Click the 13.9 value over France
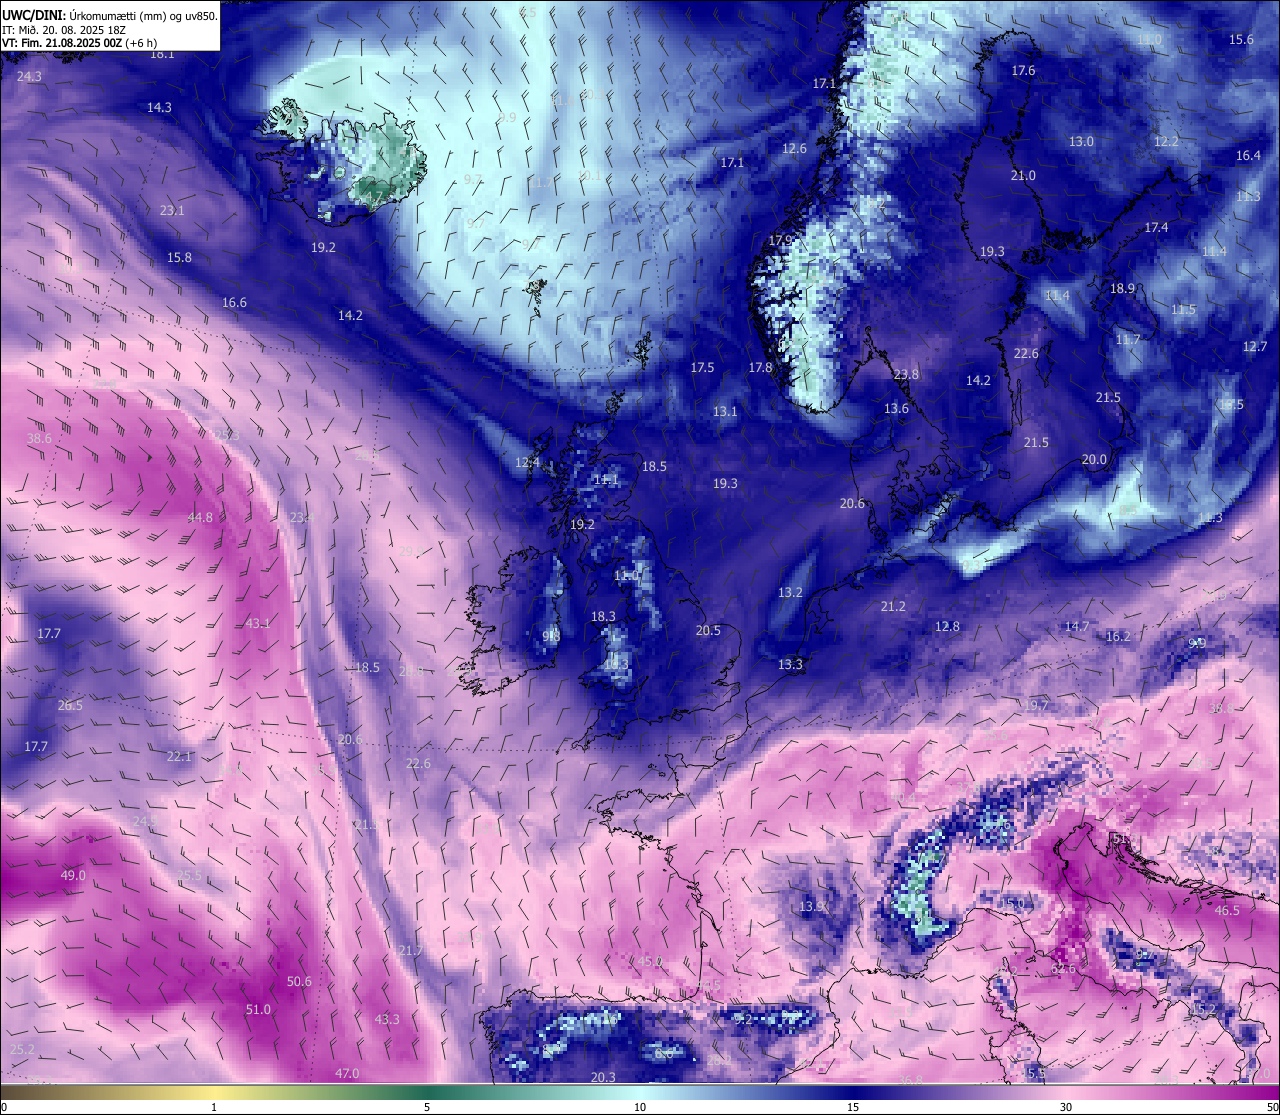1280x1115 pixels. [x=813, y=906]
